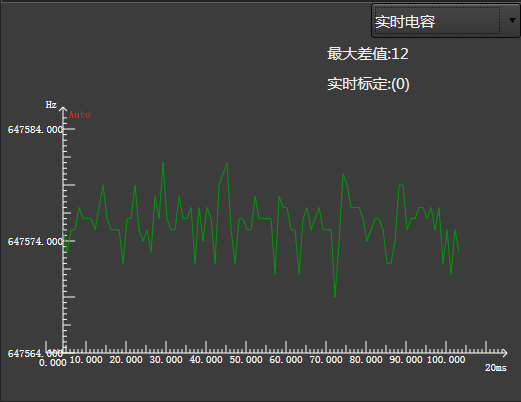Click the 实时电容 combo box text

coord(405,22)
